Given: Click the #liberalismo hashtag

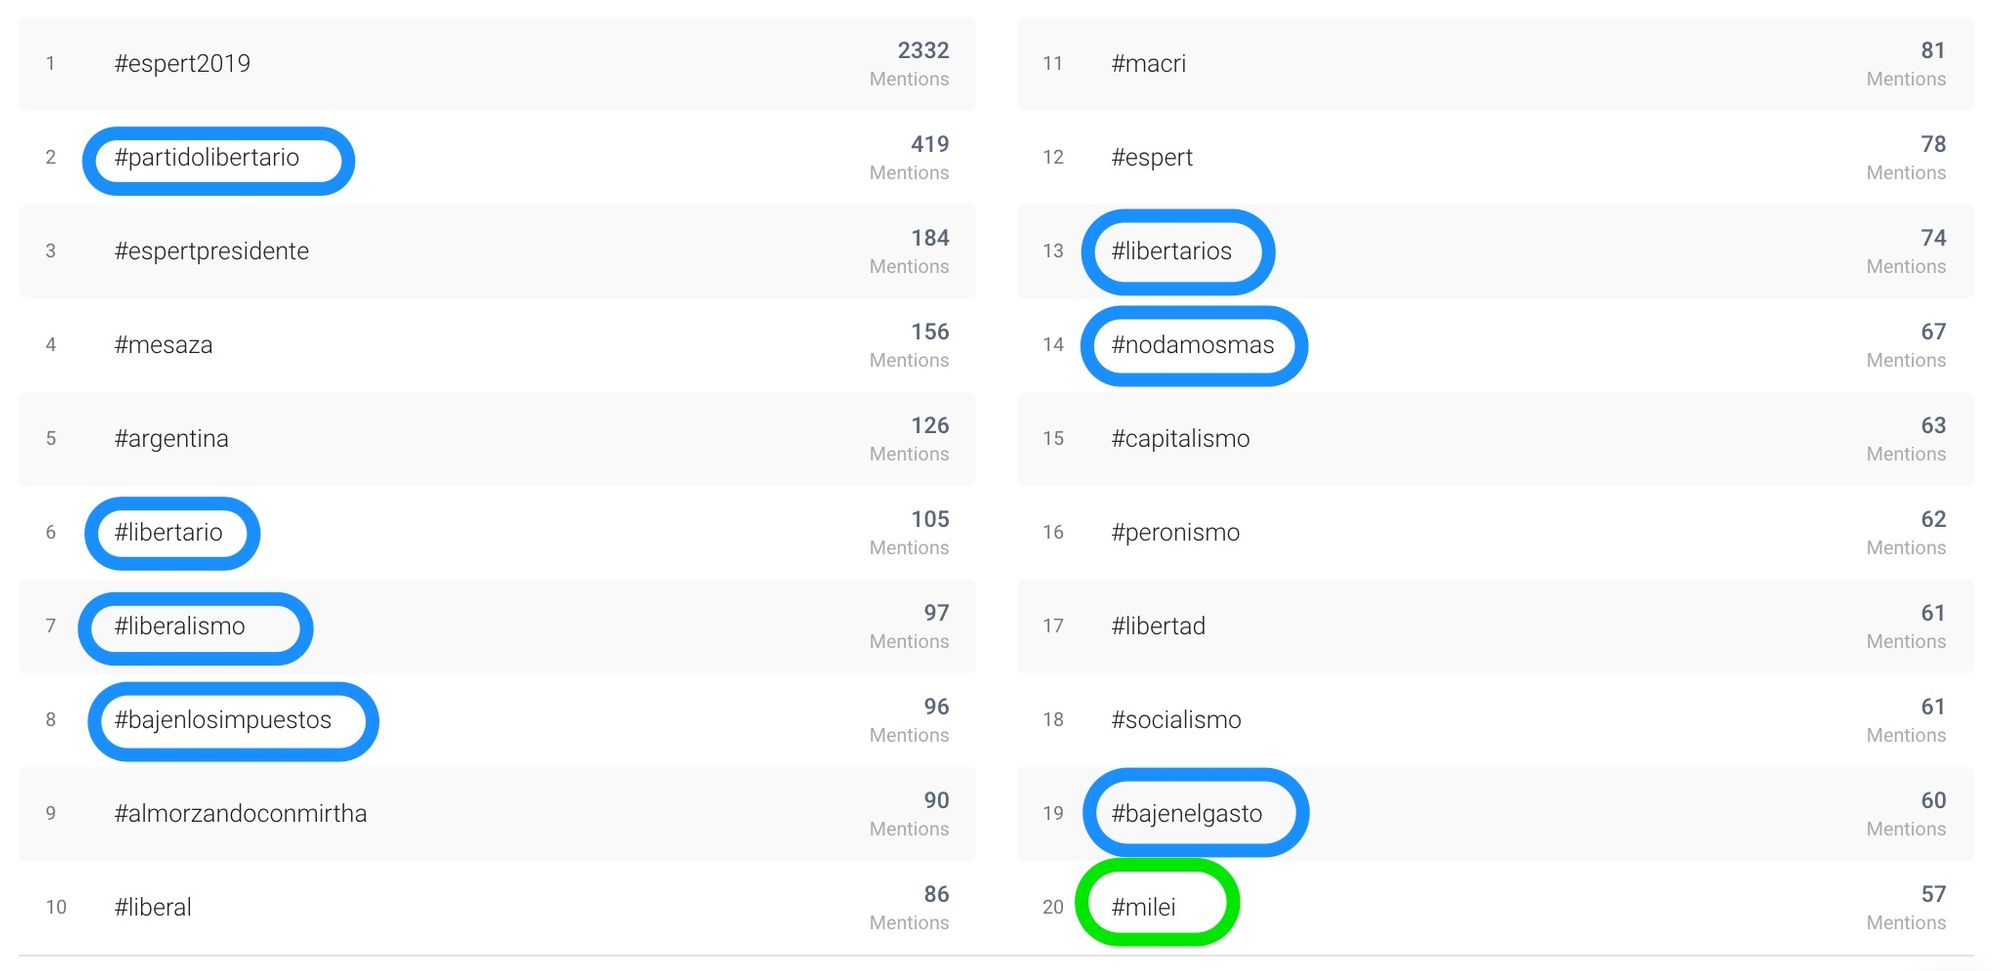Looking at the screenshot, I should point(180,626).
